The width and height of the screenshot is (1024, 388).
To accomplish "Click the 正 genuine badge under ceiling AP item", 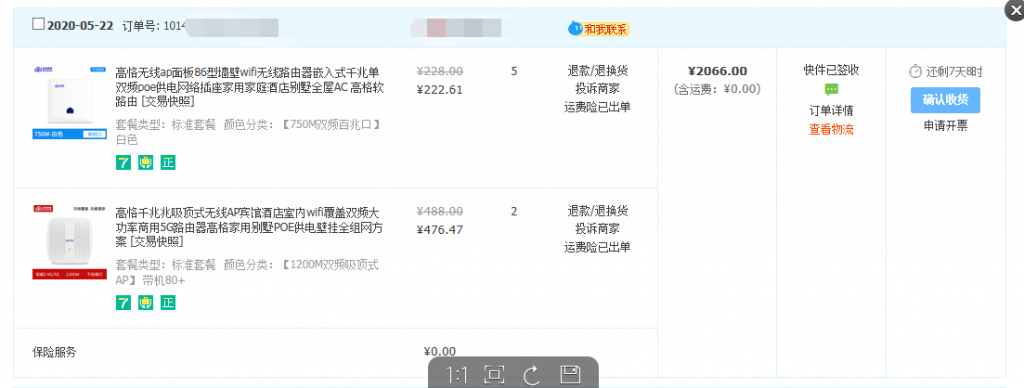I will click(168, 302).
